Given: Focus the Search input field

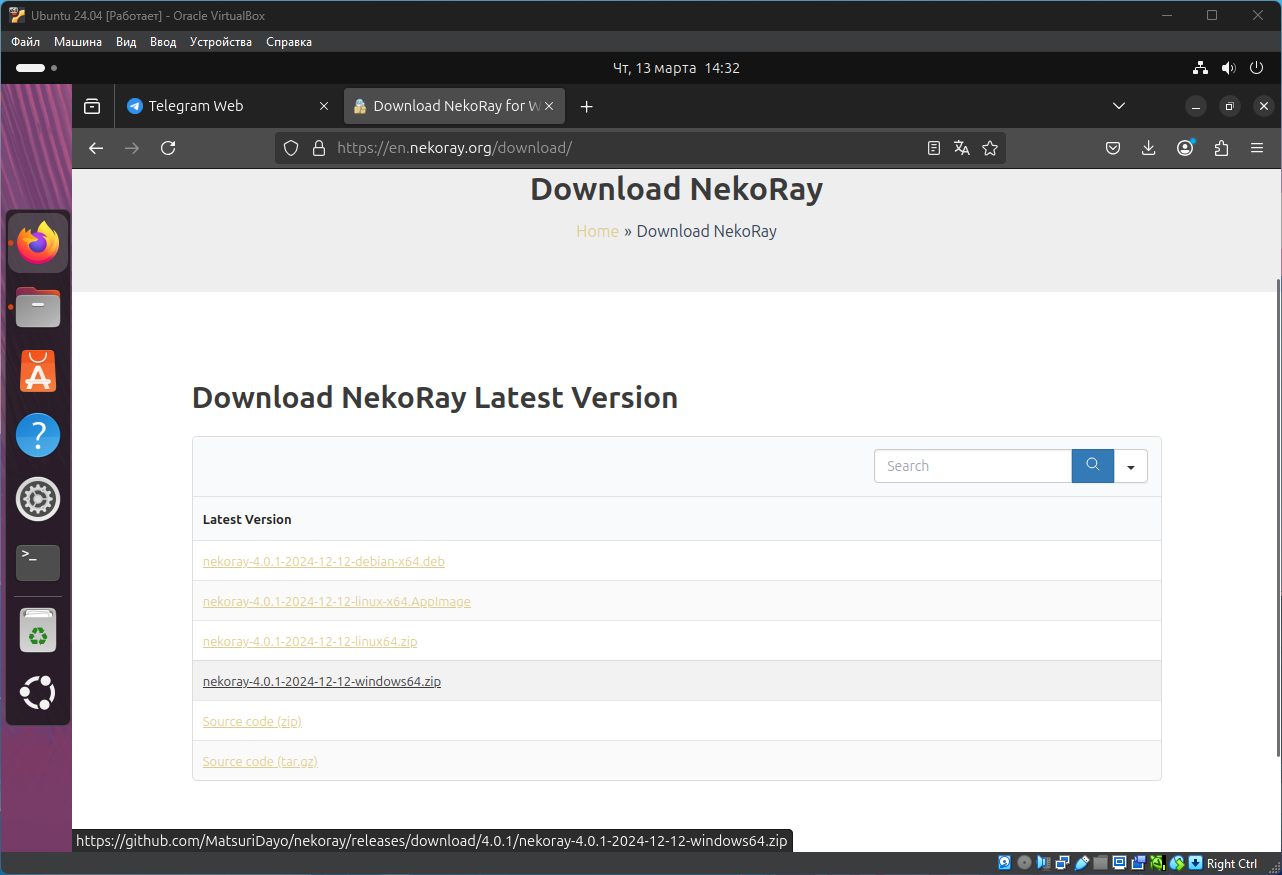Looking at the screenshot, I should click(x=973, y=466).
